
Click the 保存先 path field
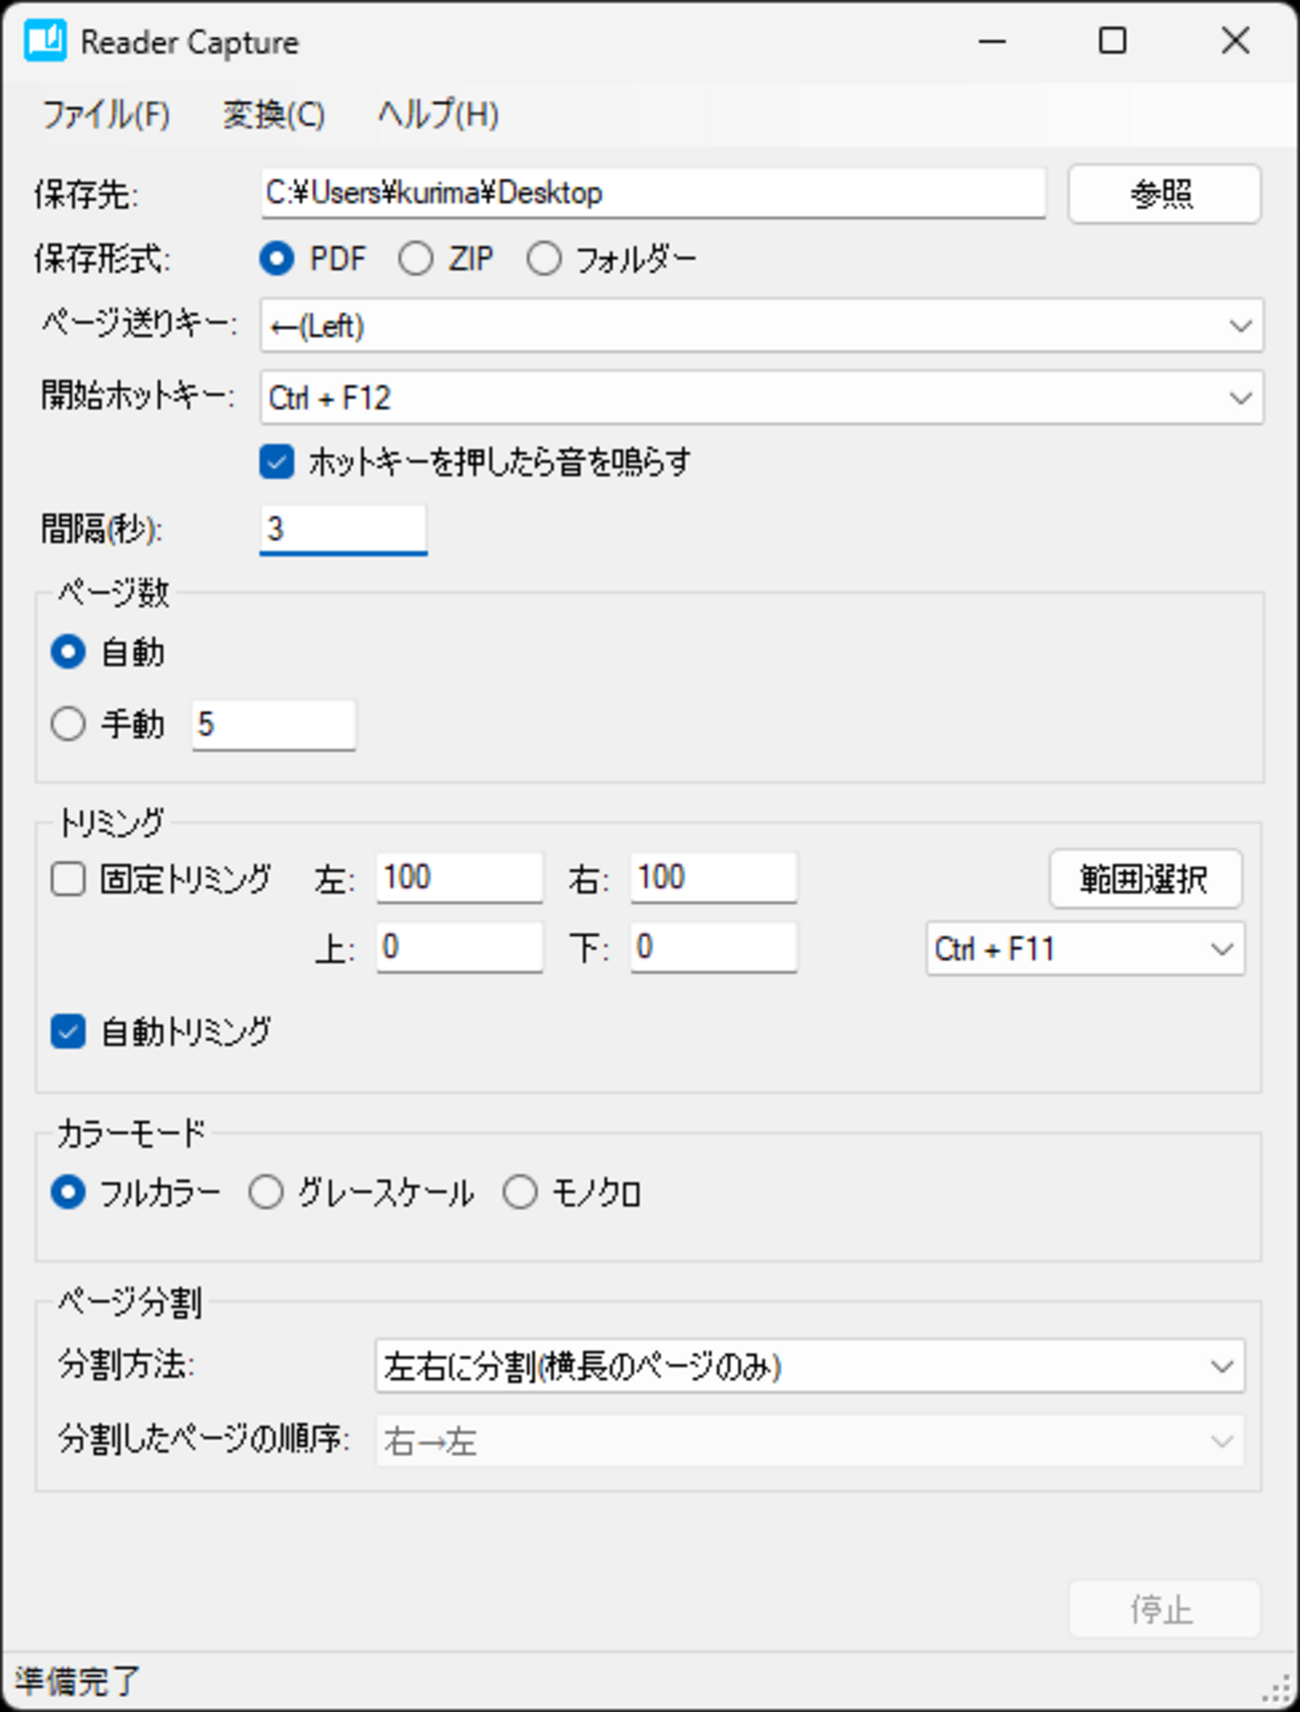click(652, 193)
